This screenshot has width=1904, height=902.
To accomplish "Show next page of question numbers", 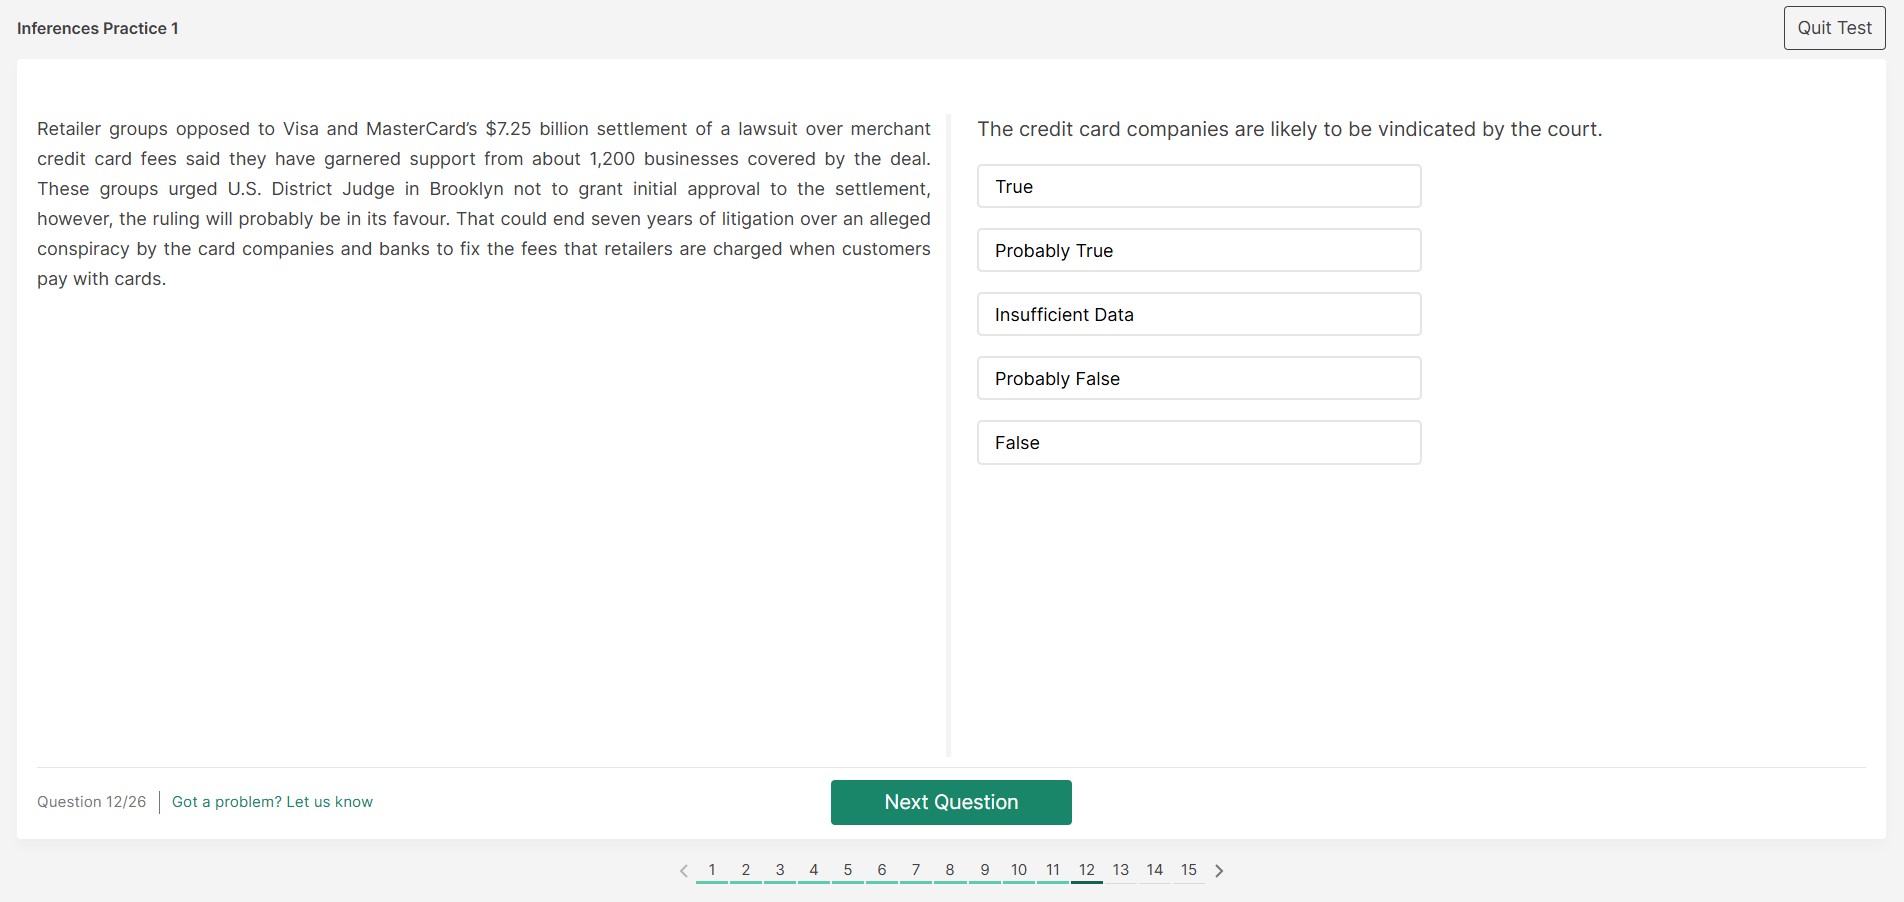I will pyautogui.click(x=1219, y=871).
